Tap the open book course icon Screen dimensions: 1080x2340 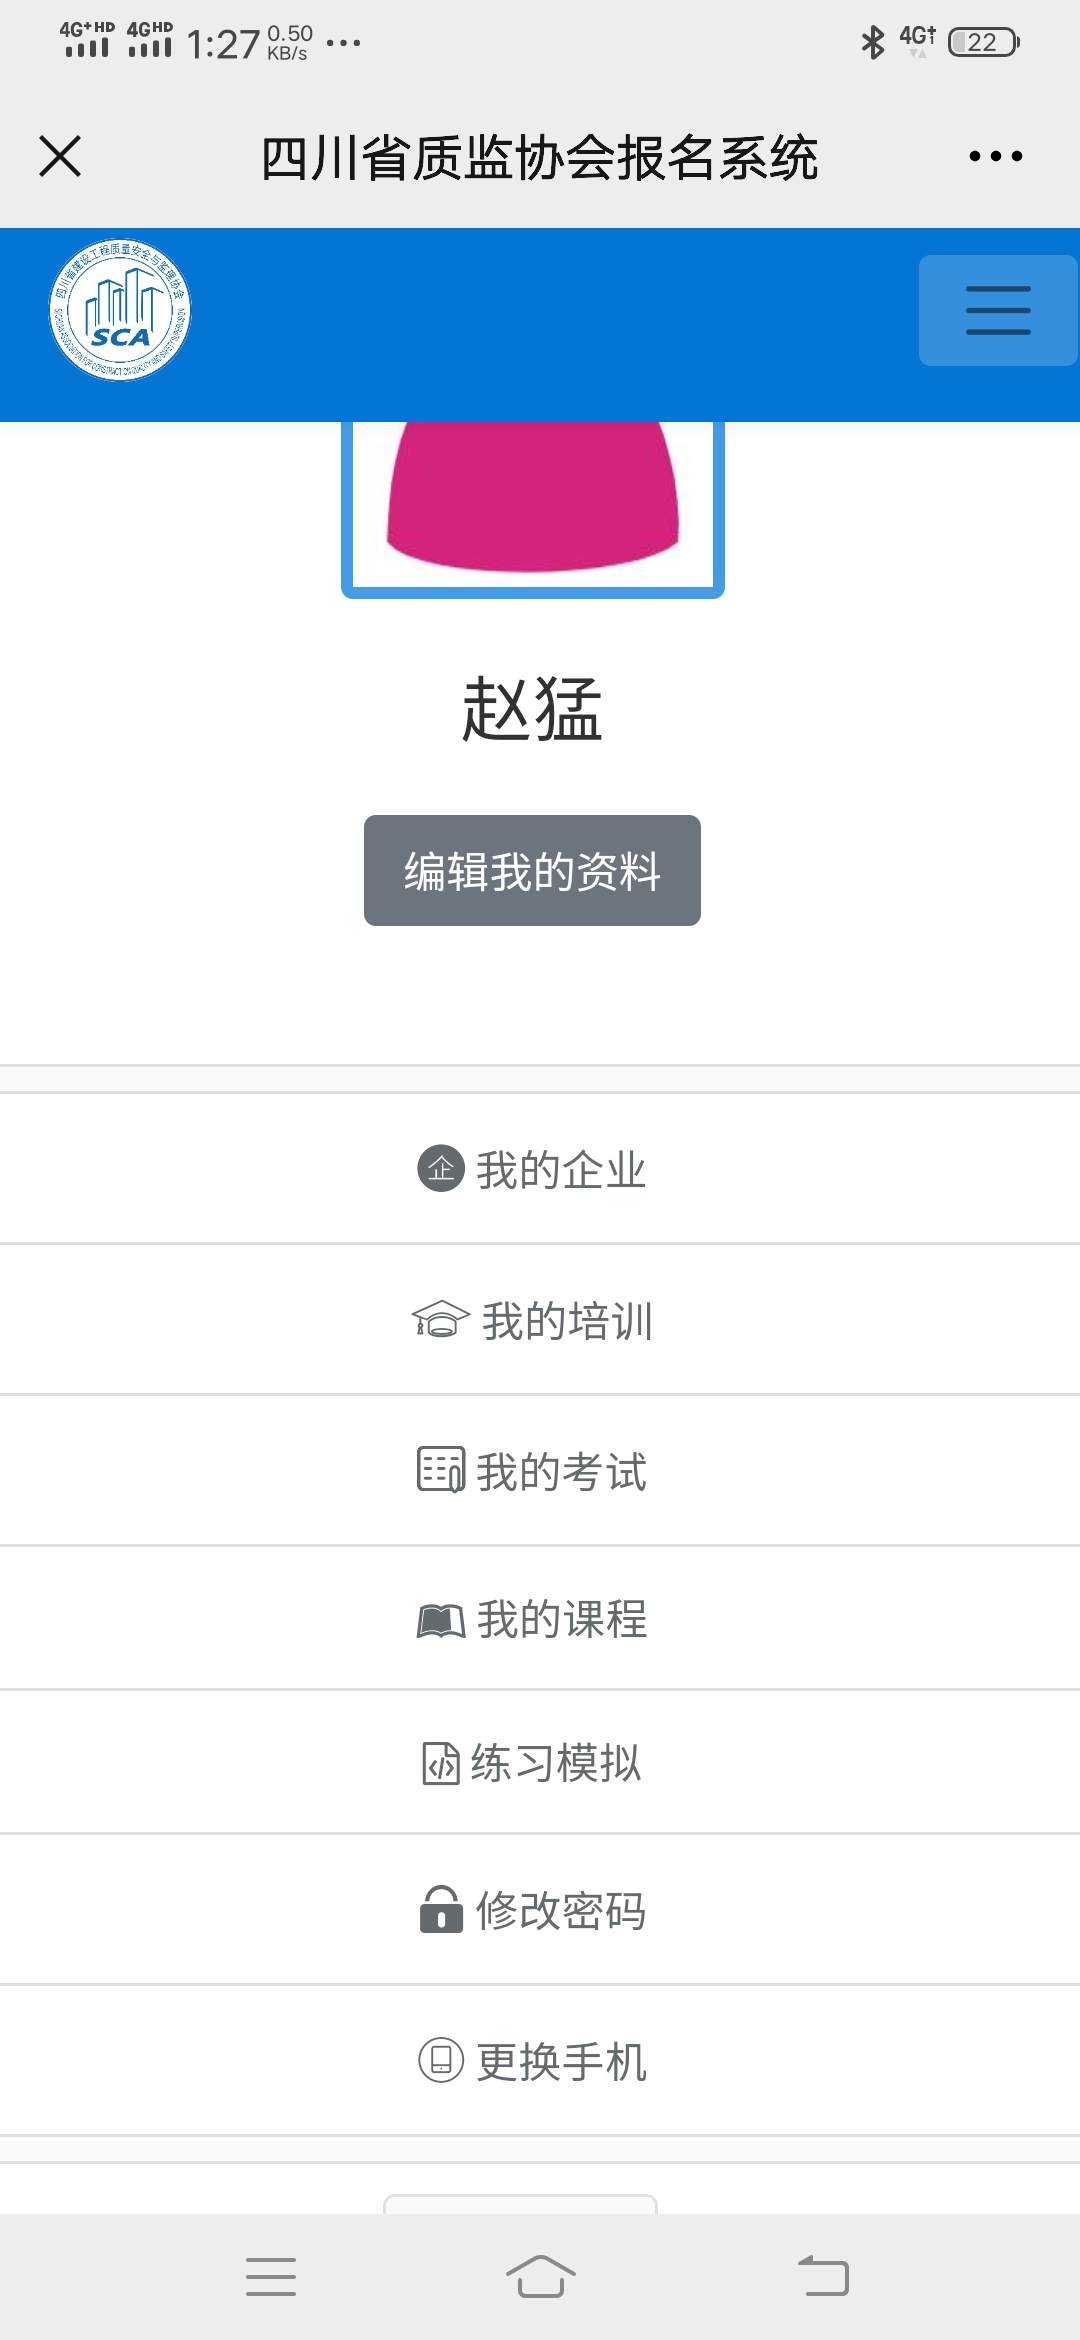point(441,1620)
